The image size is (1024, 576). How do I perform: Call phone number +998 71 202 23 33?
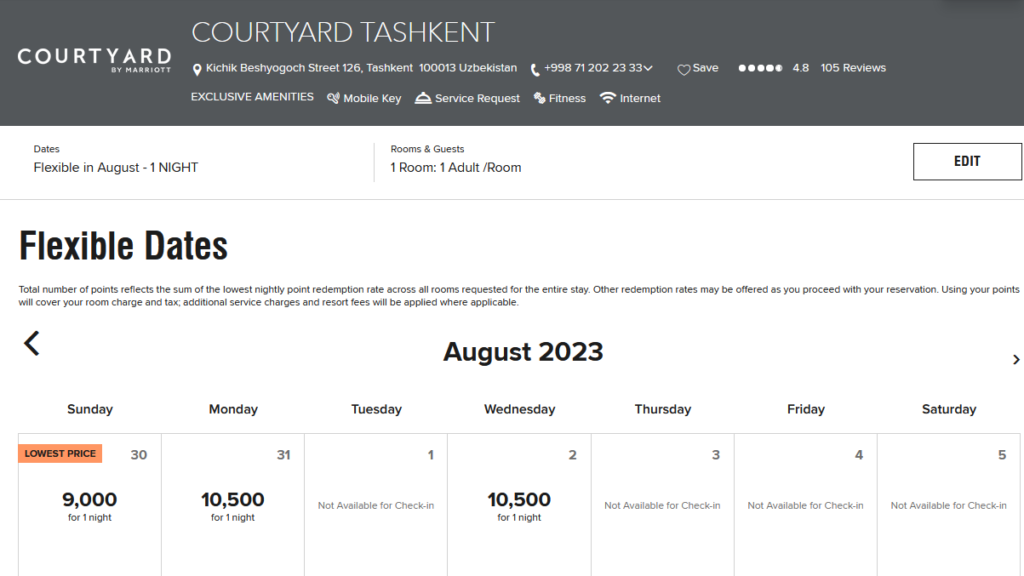point(593,68)
